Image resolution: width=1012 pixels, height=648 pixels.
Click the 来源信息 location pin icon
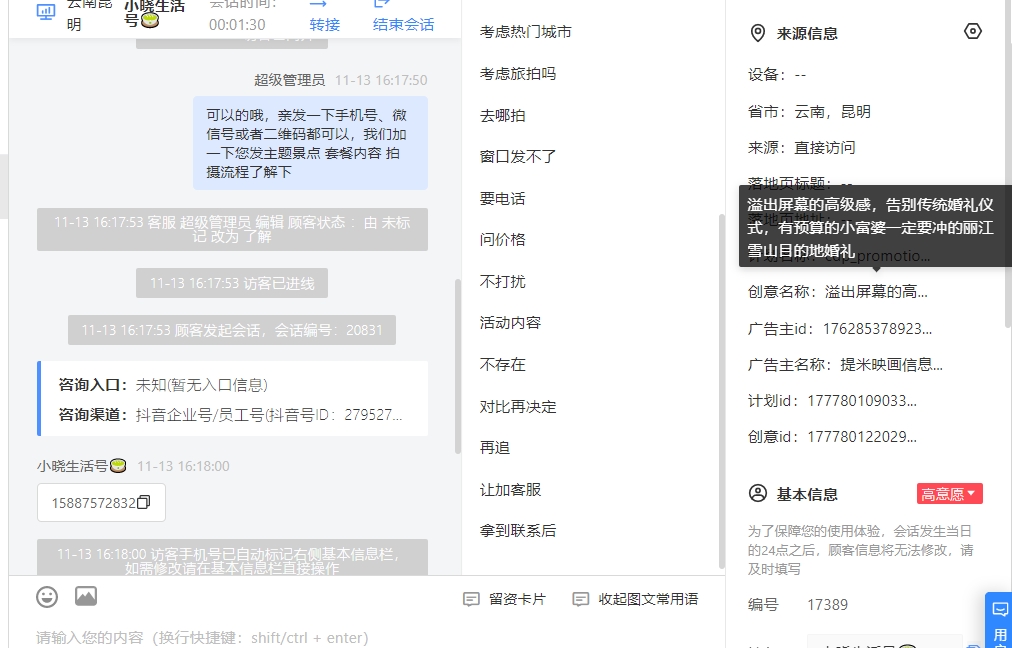click(758, 33)
